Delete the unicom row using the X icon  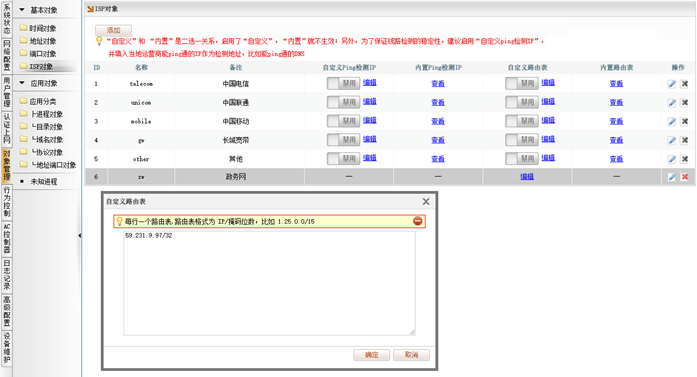(x=685, y=102)
